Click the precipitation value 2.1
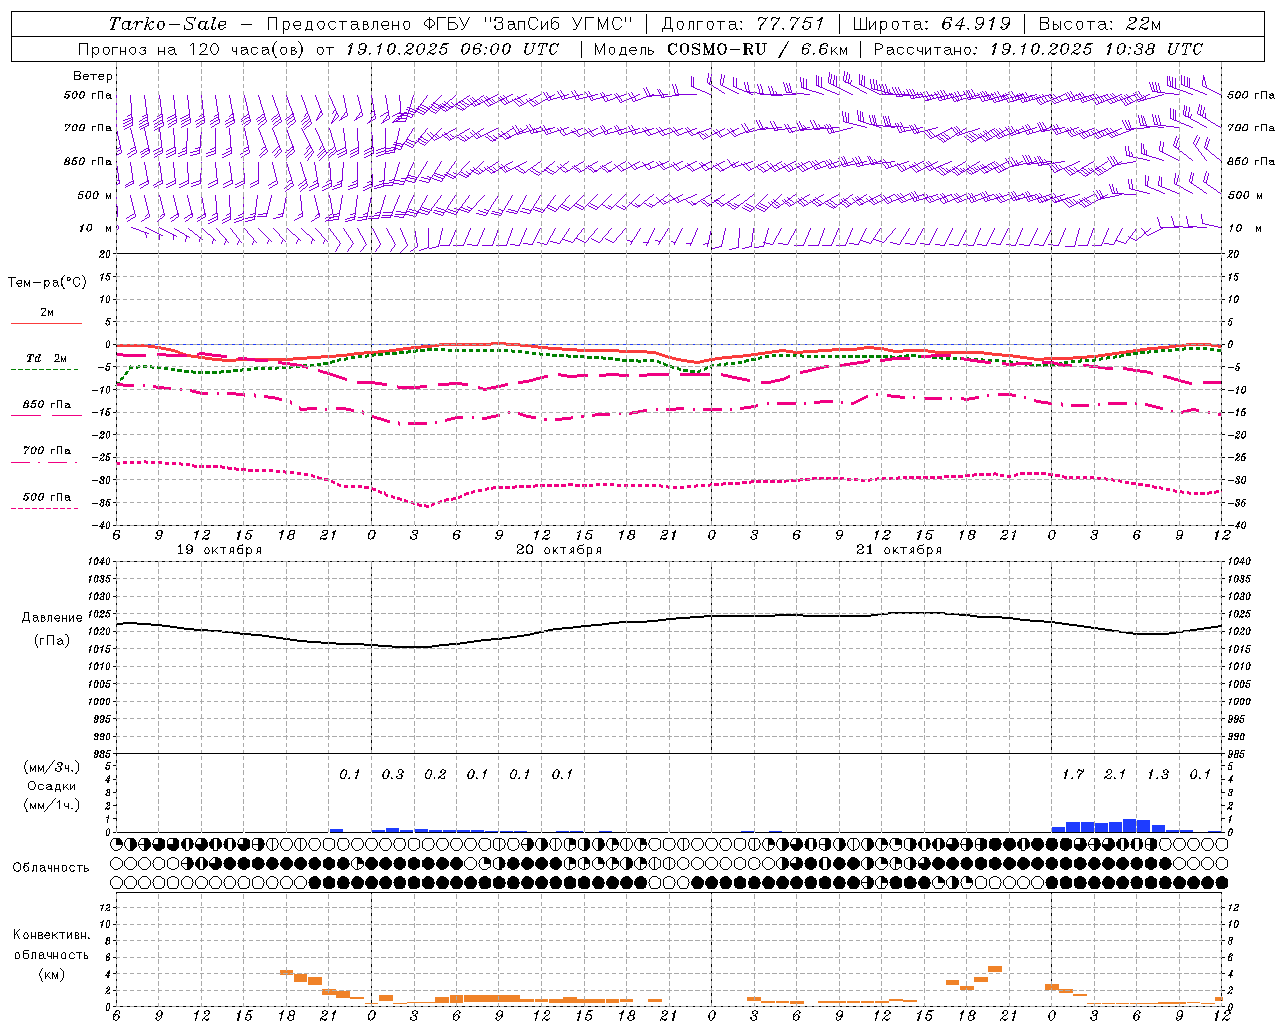 click(1115, 774)
